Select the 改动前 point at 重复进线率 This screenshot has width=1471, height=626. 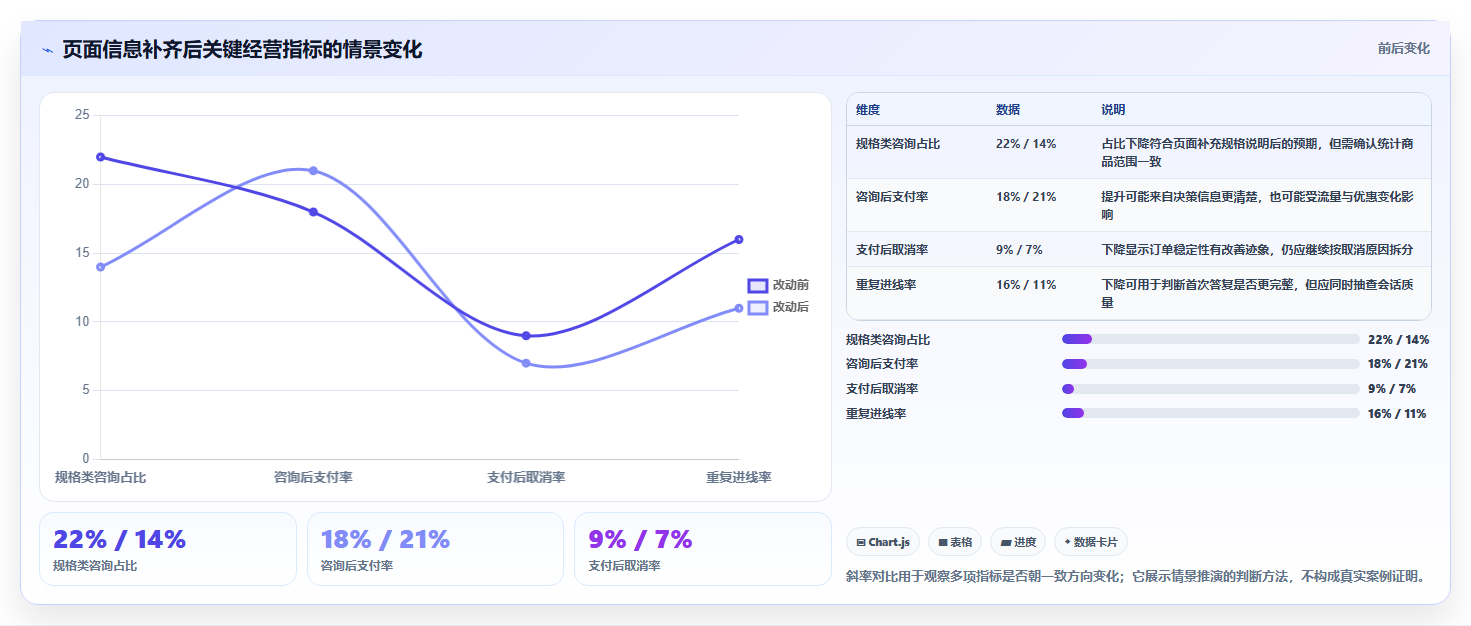[739, 239]
